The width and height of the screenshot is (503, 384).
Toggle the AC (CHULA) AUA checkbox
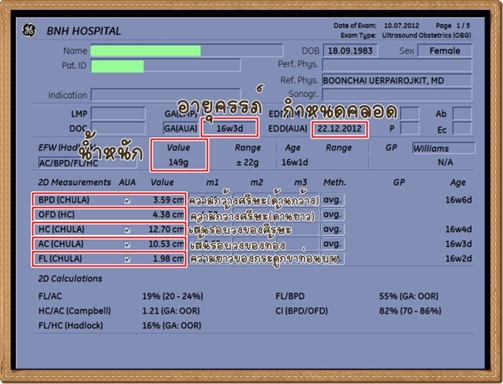tap(127, 244)
